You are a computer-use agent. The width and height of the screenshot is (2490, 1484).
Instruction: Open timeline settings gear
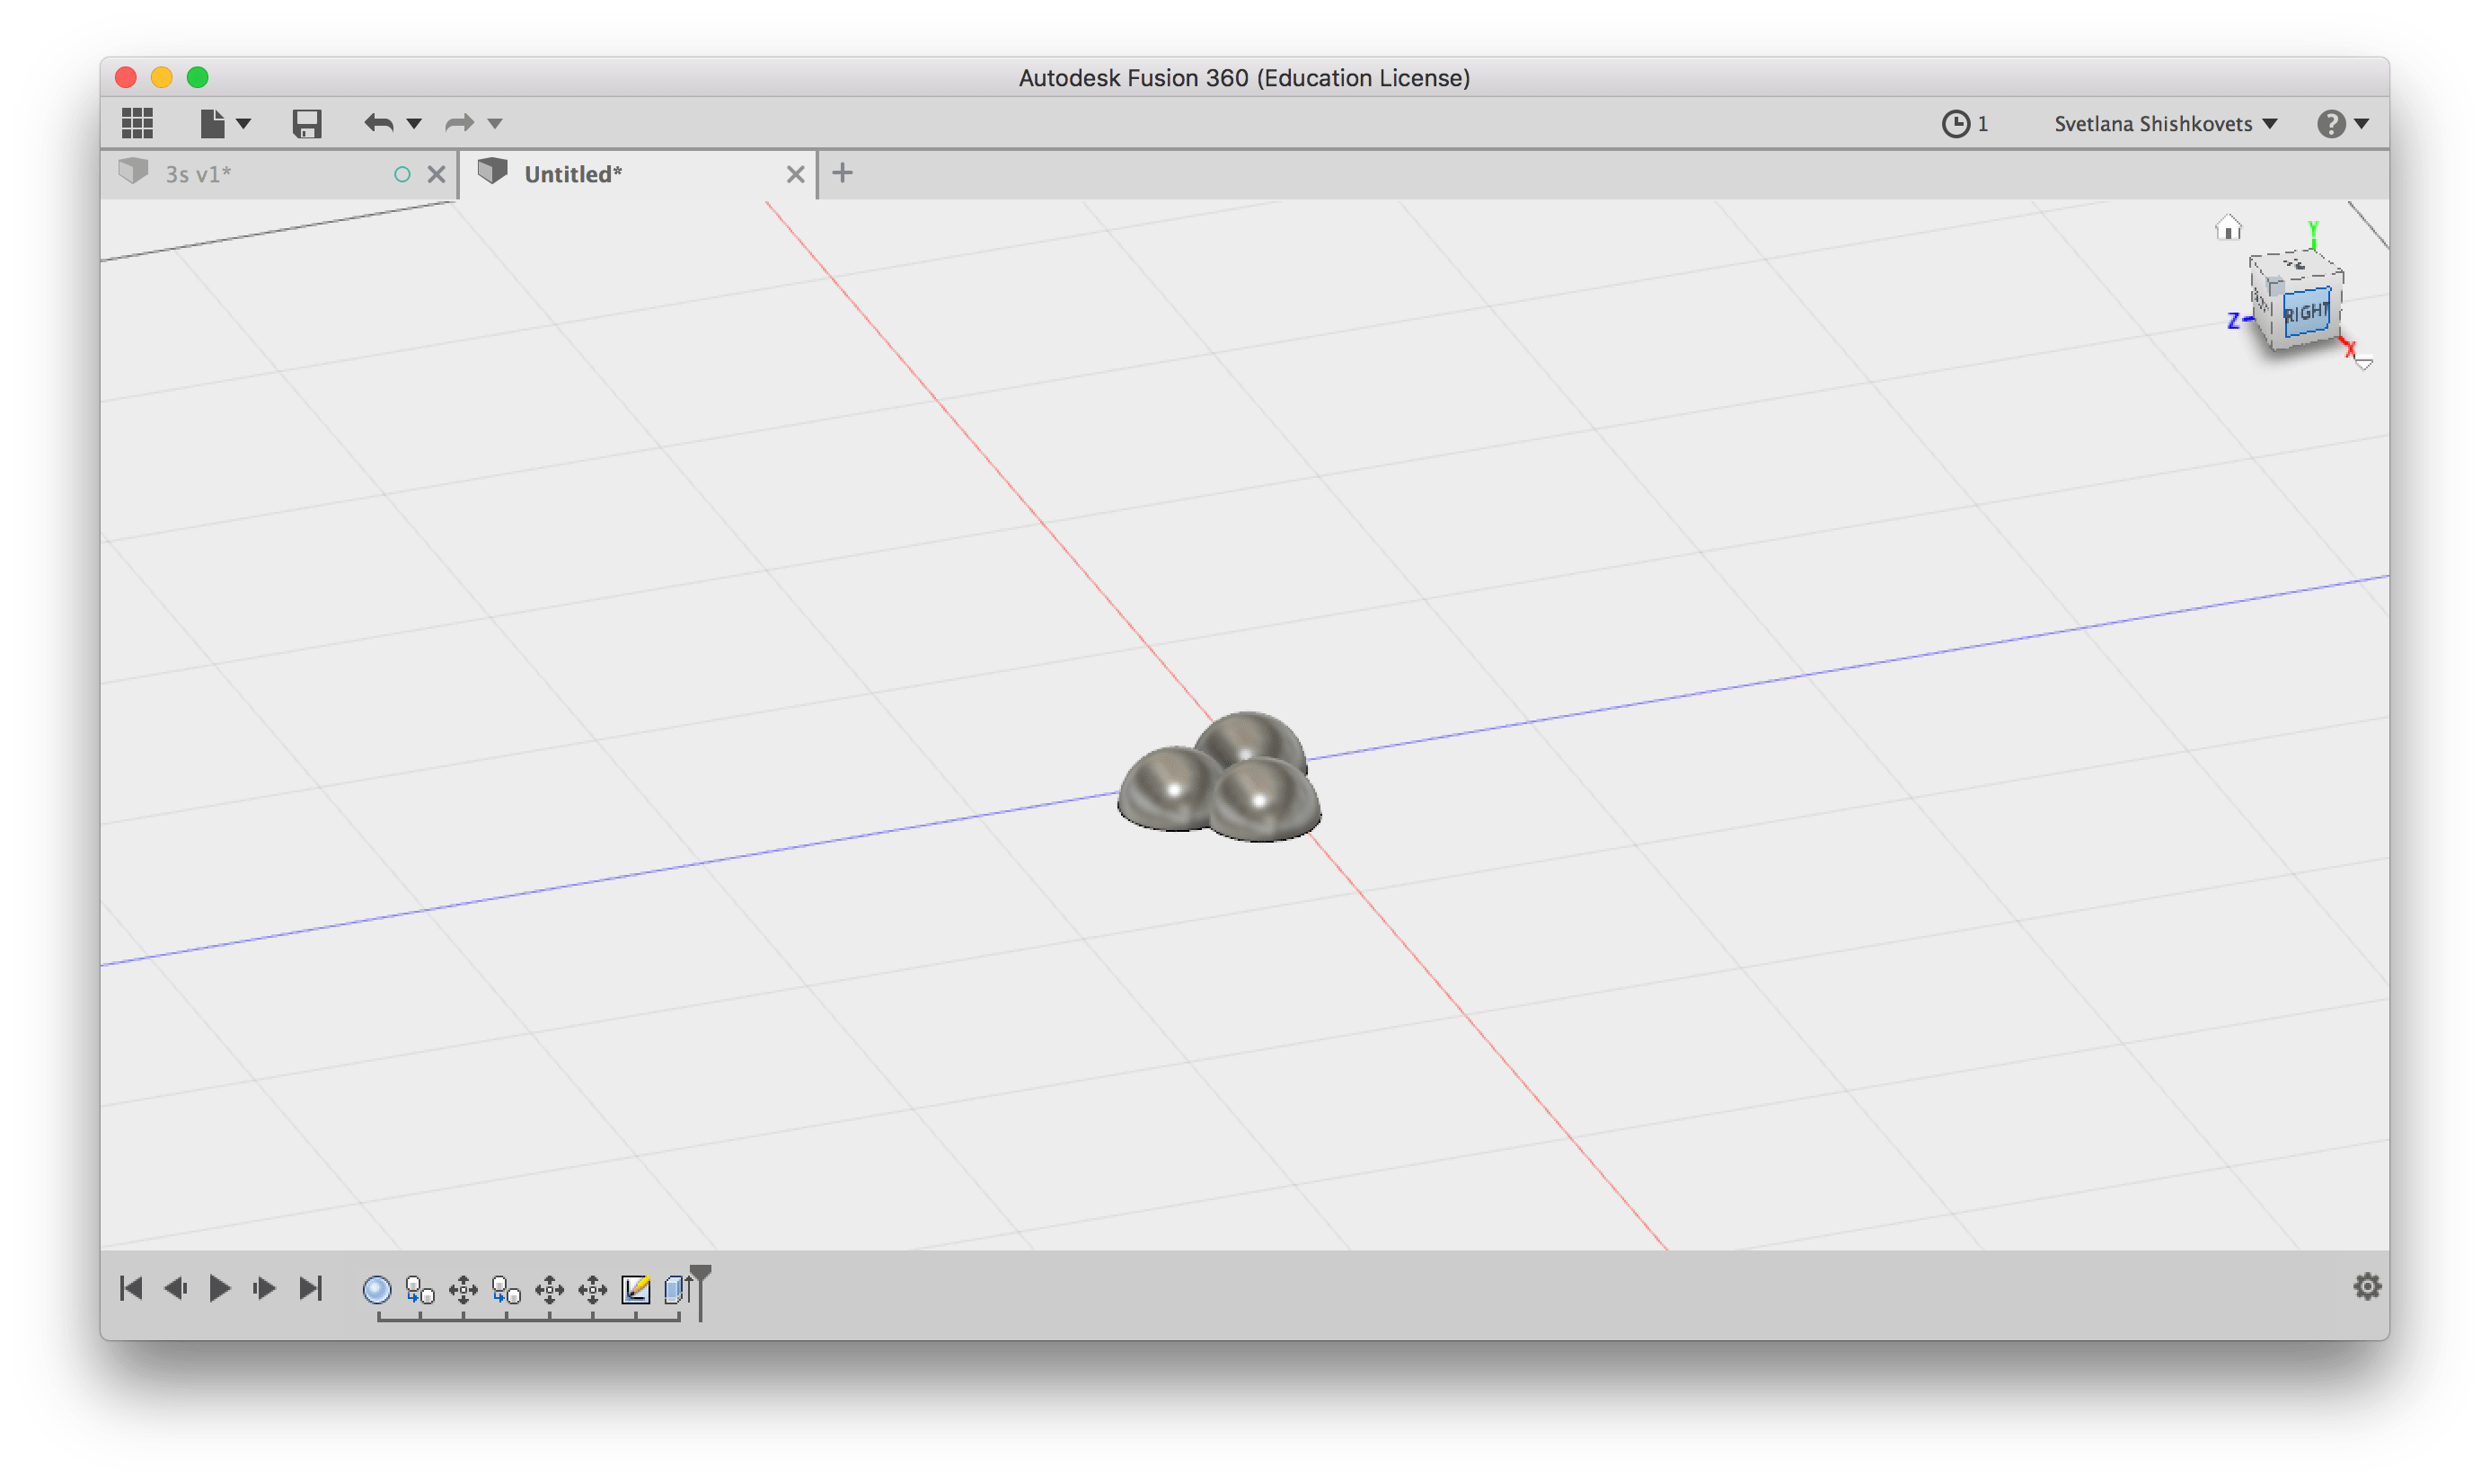coord(2366,1287)
